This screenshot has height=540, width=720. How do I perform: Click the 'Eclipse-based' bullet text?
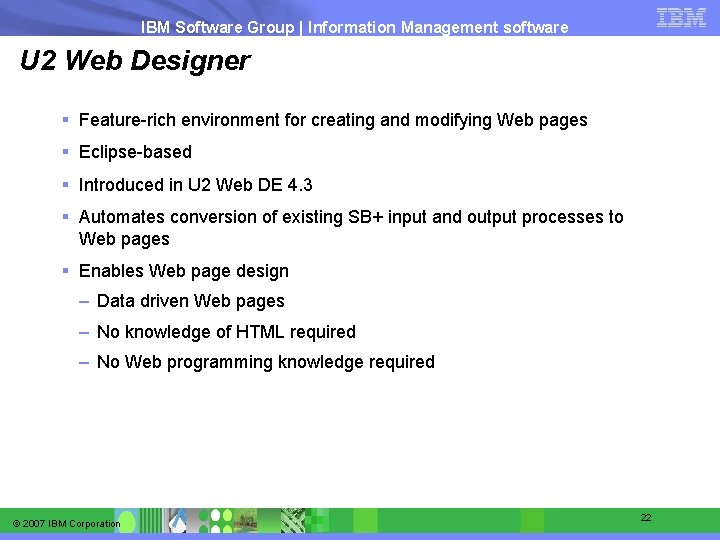click(x=135, y=152)
